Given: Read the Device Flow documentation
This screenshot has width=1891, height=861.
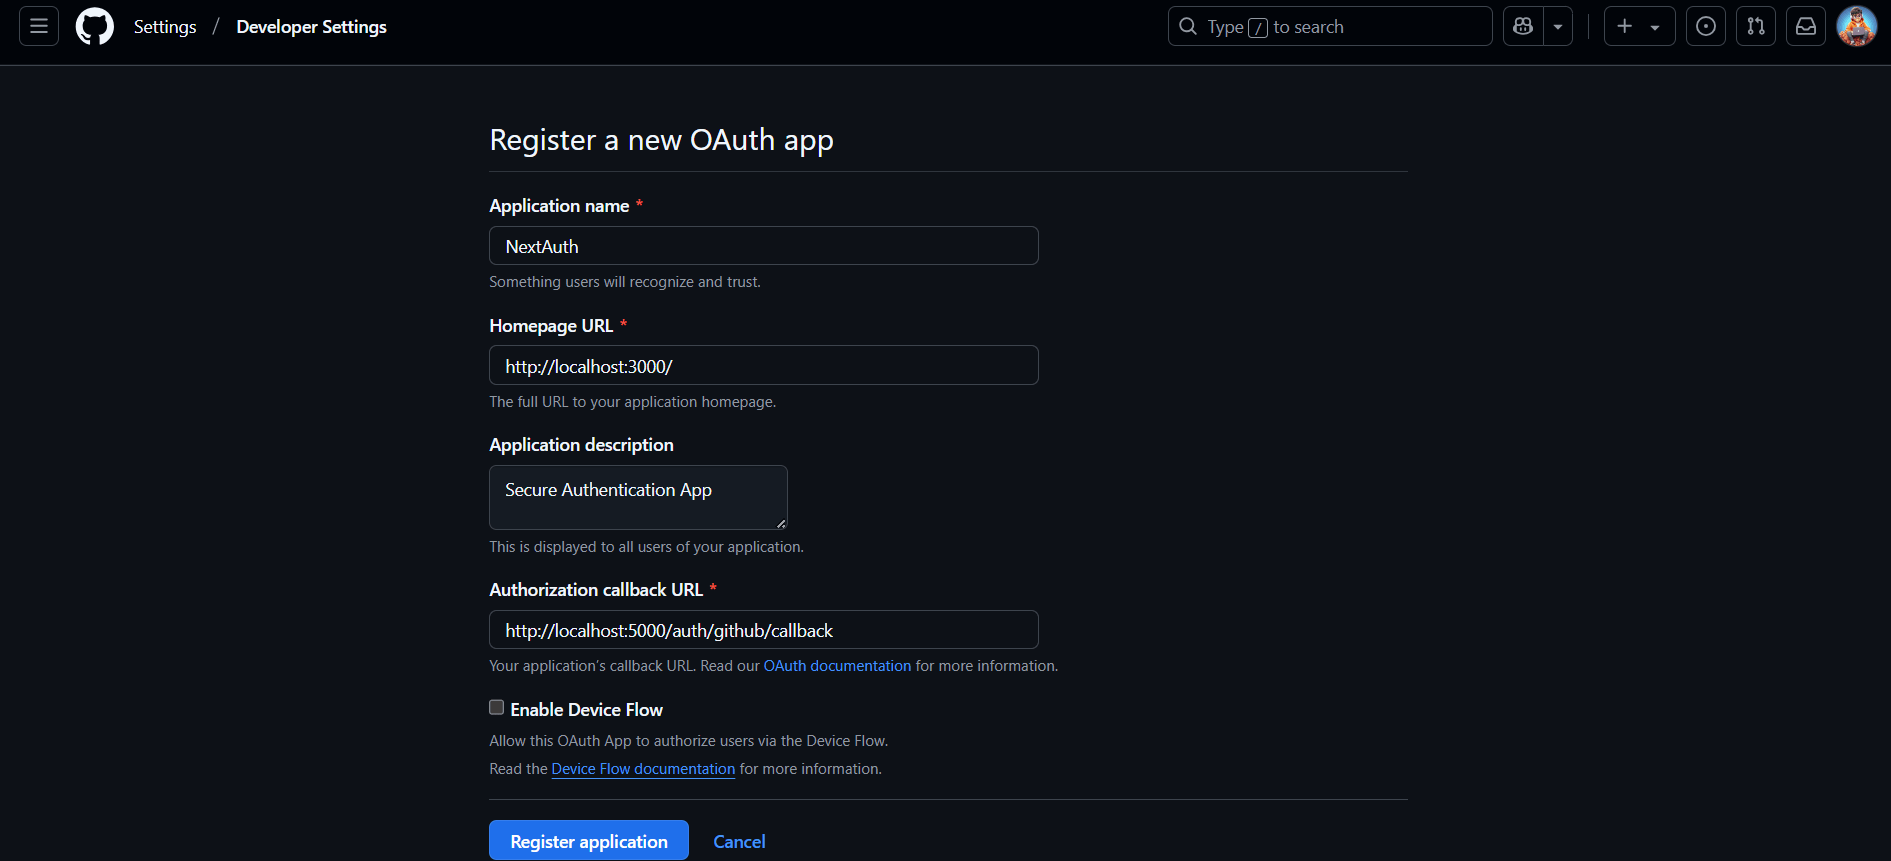Looking at the screenshot, I should point(643,768).
